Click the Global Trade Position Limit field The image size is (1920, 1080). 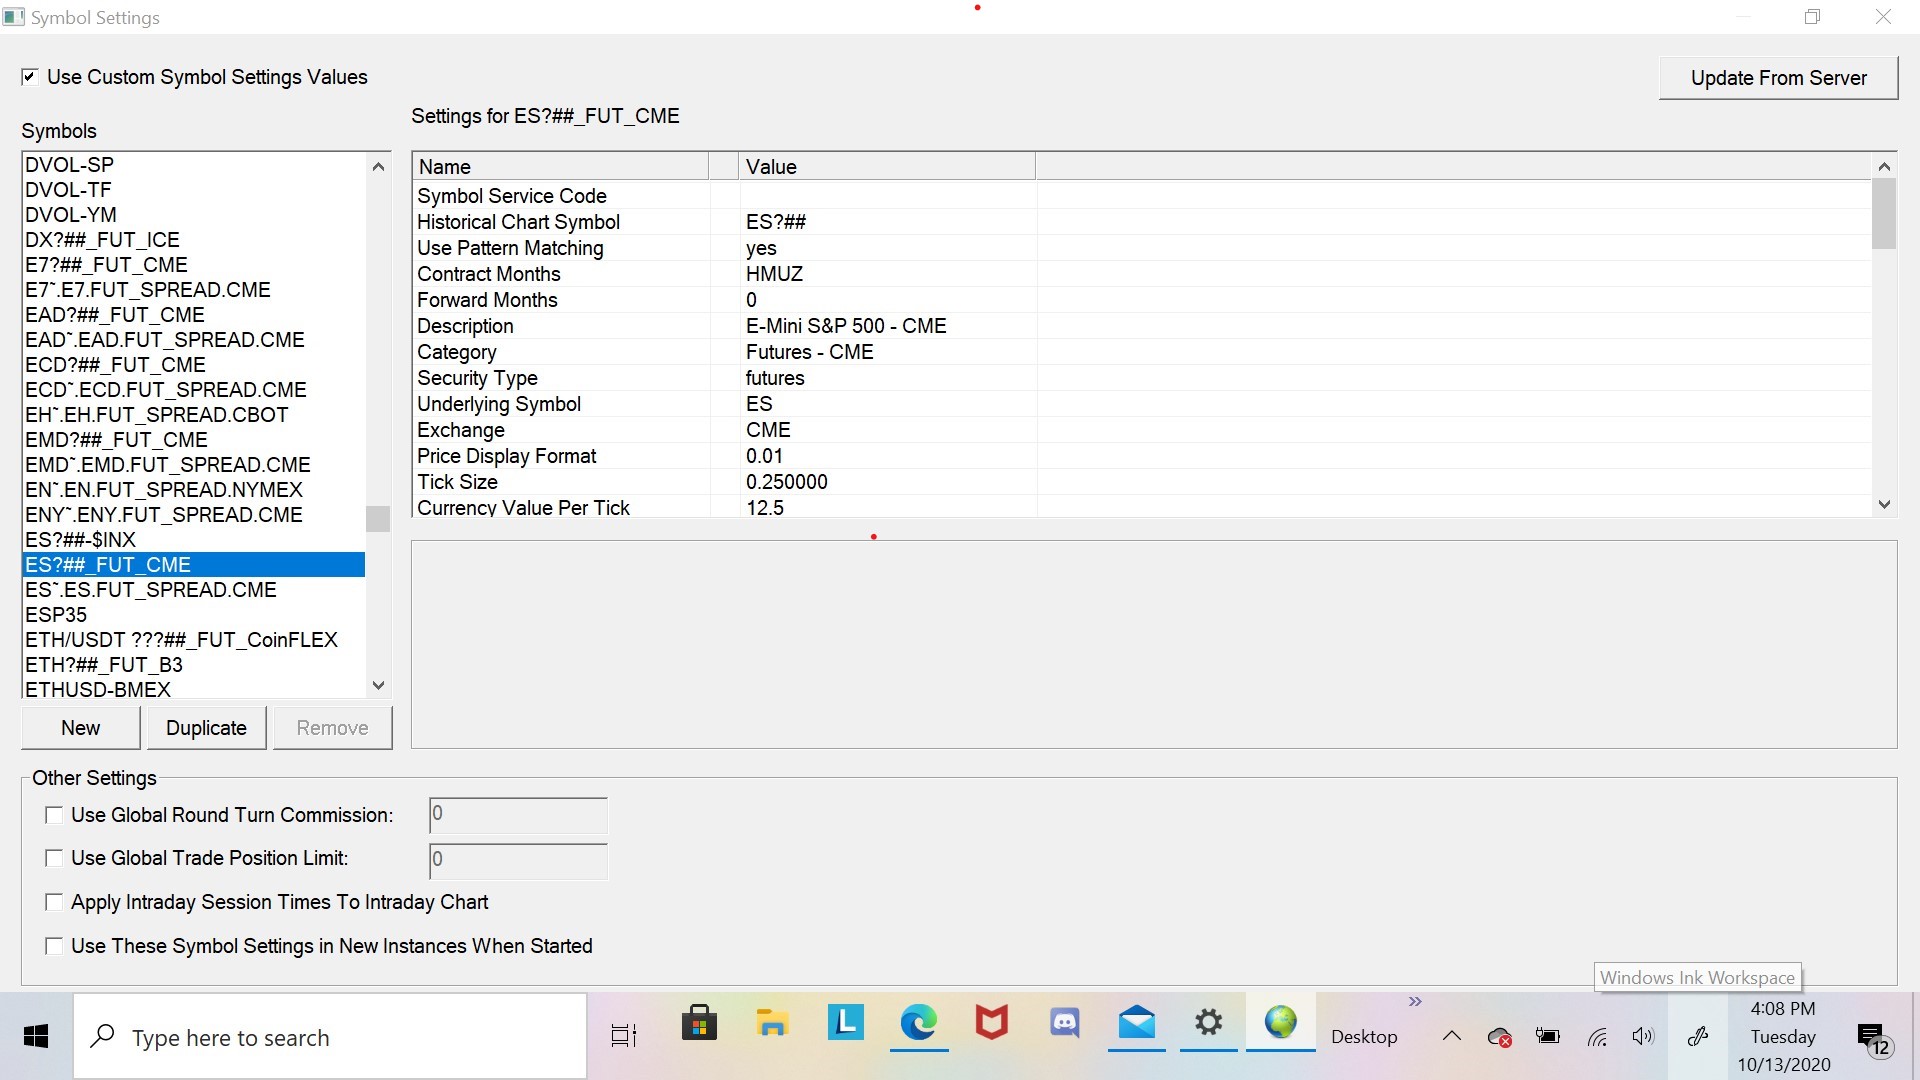[x=518, y=860]
